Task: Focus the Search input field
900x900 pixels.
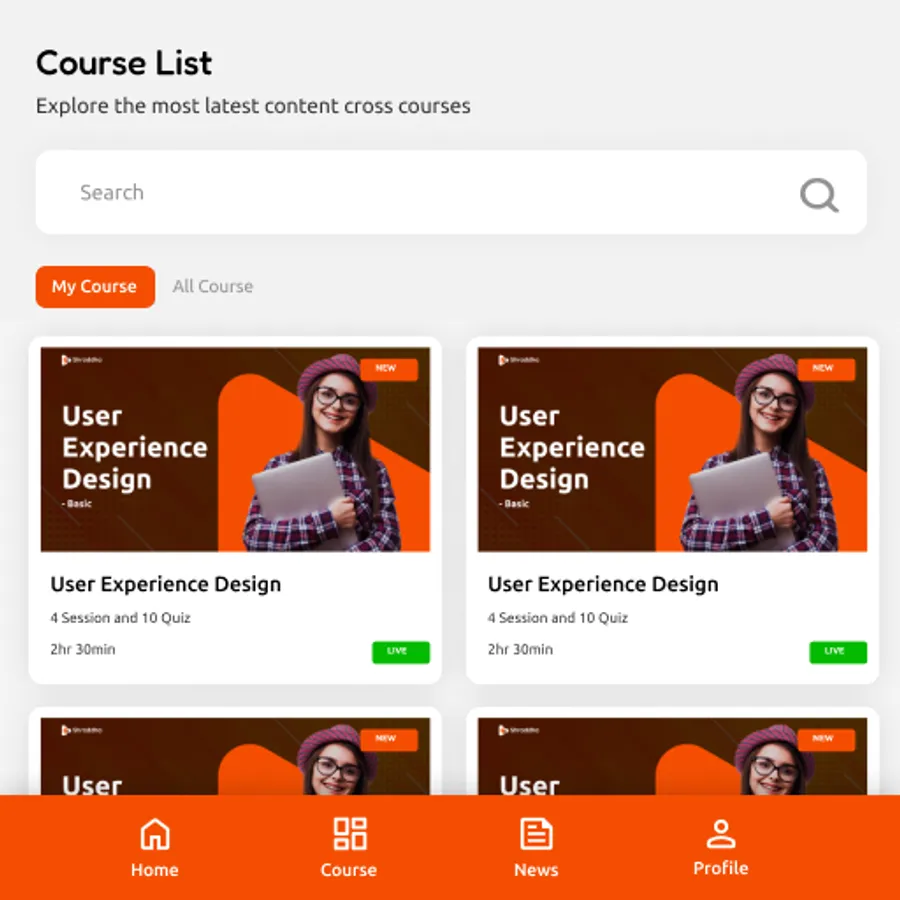Action: [451, 192]
